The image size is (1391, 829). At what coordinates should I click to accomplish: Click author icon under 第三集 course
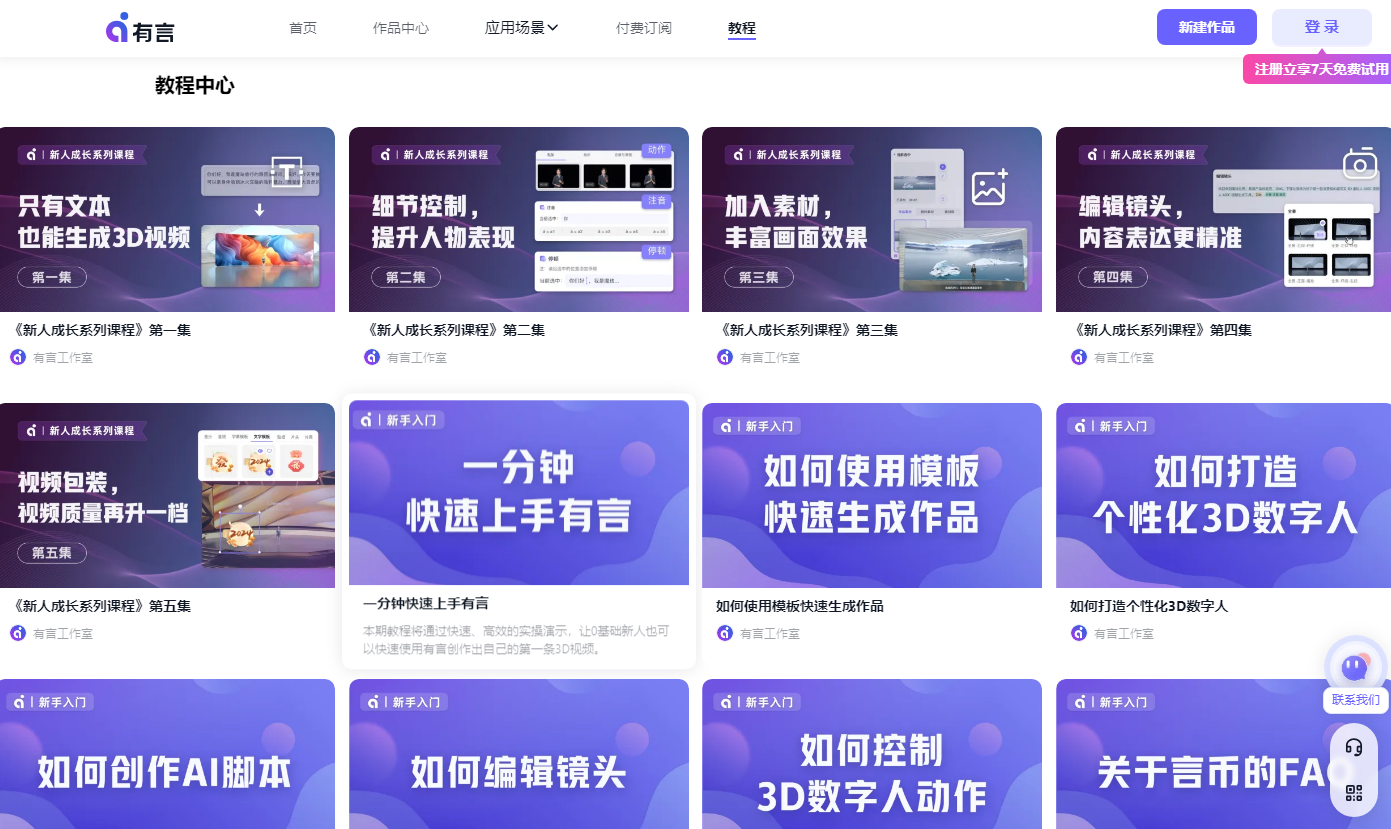click(725, 357)
